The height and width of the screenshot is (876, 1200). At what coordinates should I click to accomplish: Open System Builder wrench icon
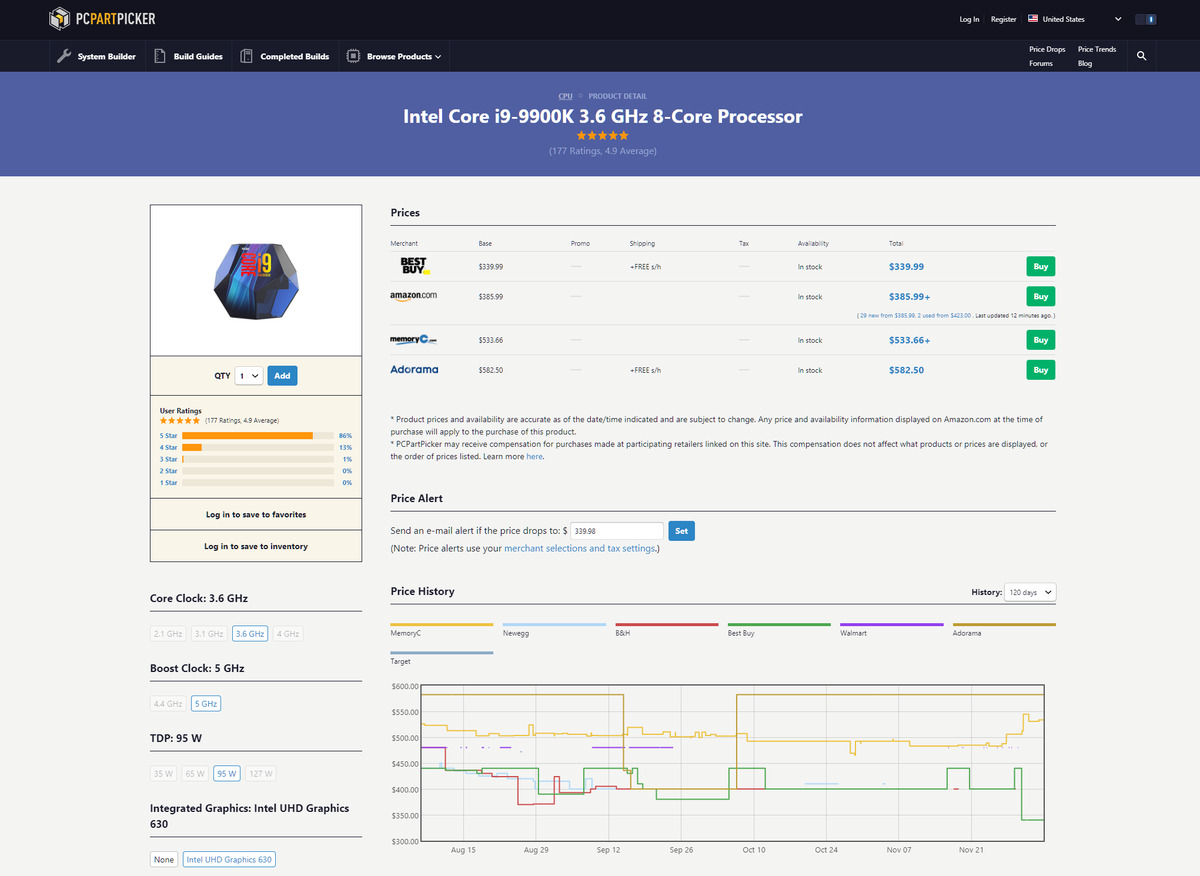64,57
